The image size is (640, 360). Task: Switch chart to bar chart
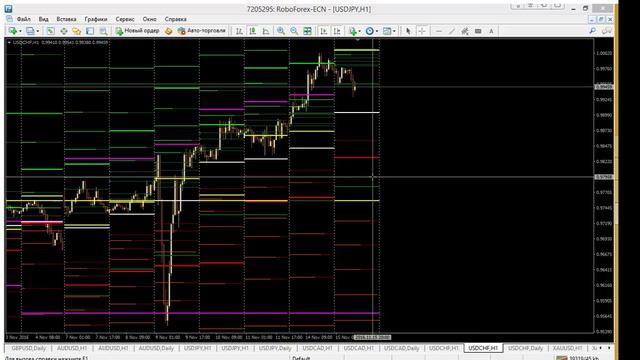(239, 31)
